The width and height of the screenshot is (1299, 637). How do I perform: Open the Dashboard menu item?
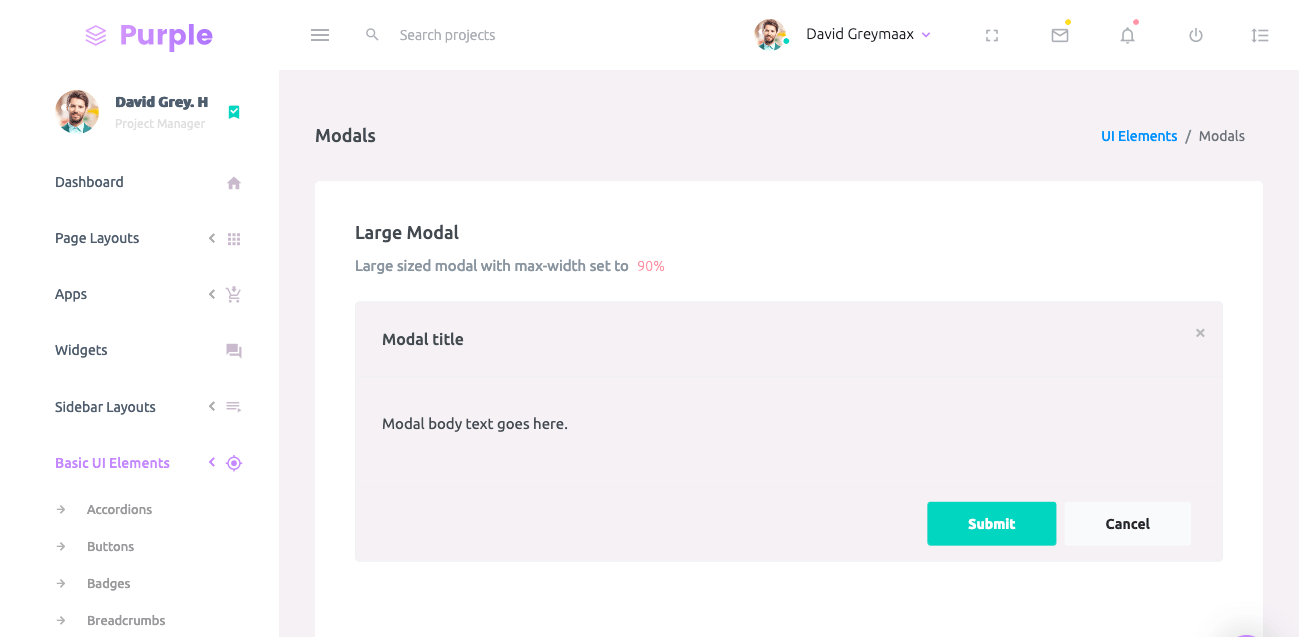(x=89, y=182)
